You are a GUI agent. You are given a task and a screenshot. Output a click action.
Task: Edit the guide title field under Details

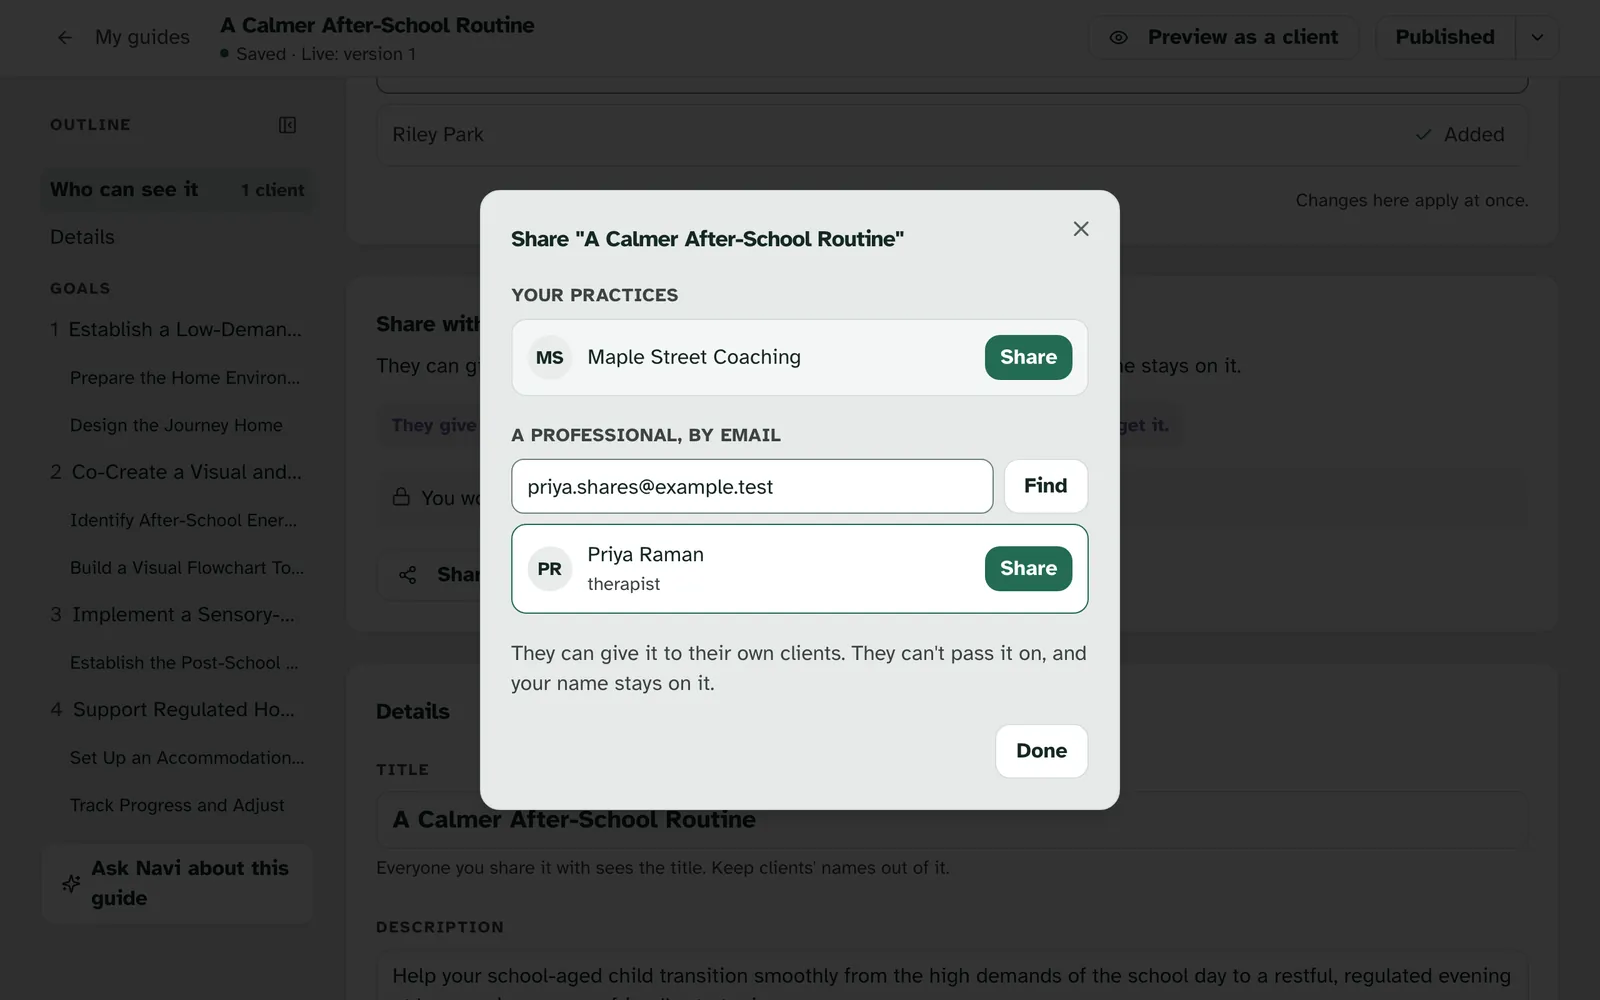point(952,820)
